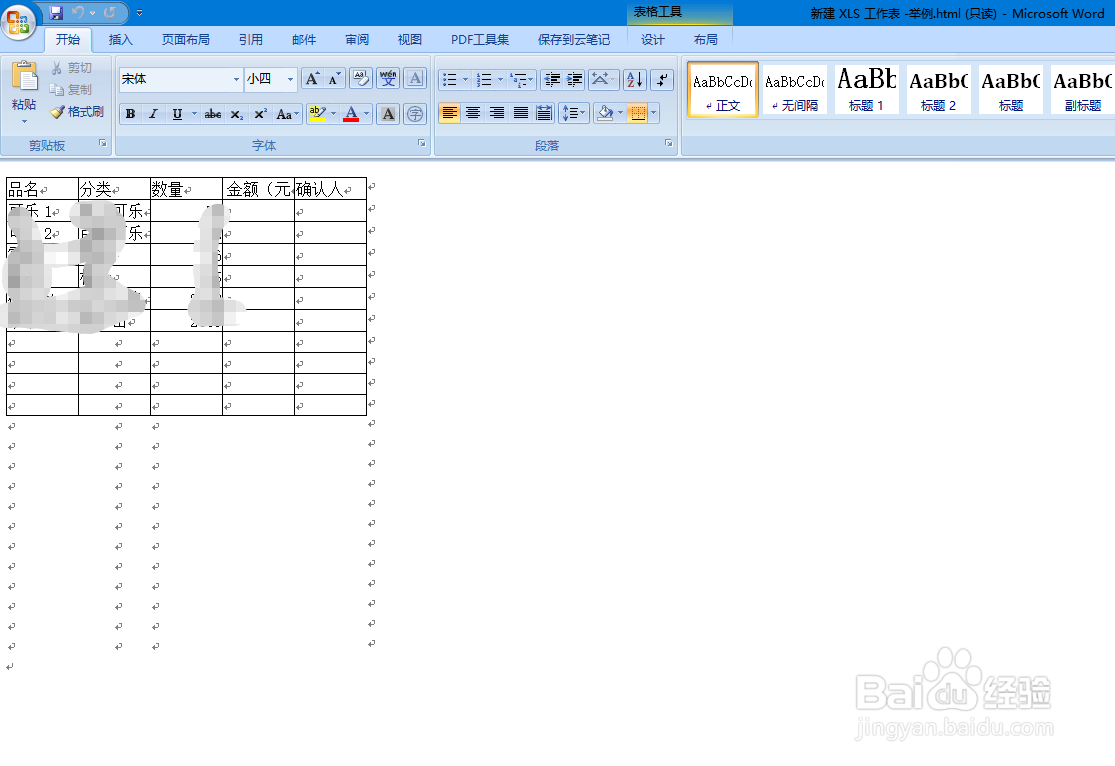Open the table tools 设计 tab
The height and width of the screenshot is (766, 1115).
pos(653,40)
